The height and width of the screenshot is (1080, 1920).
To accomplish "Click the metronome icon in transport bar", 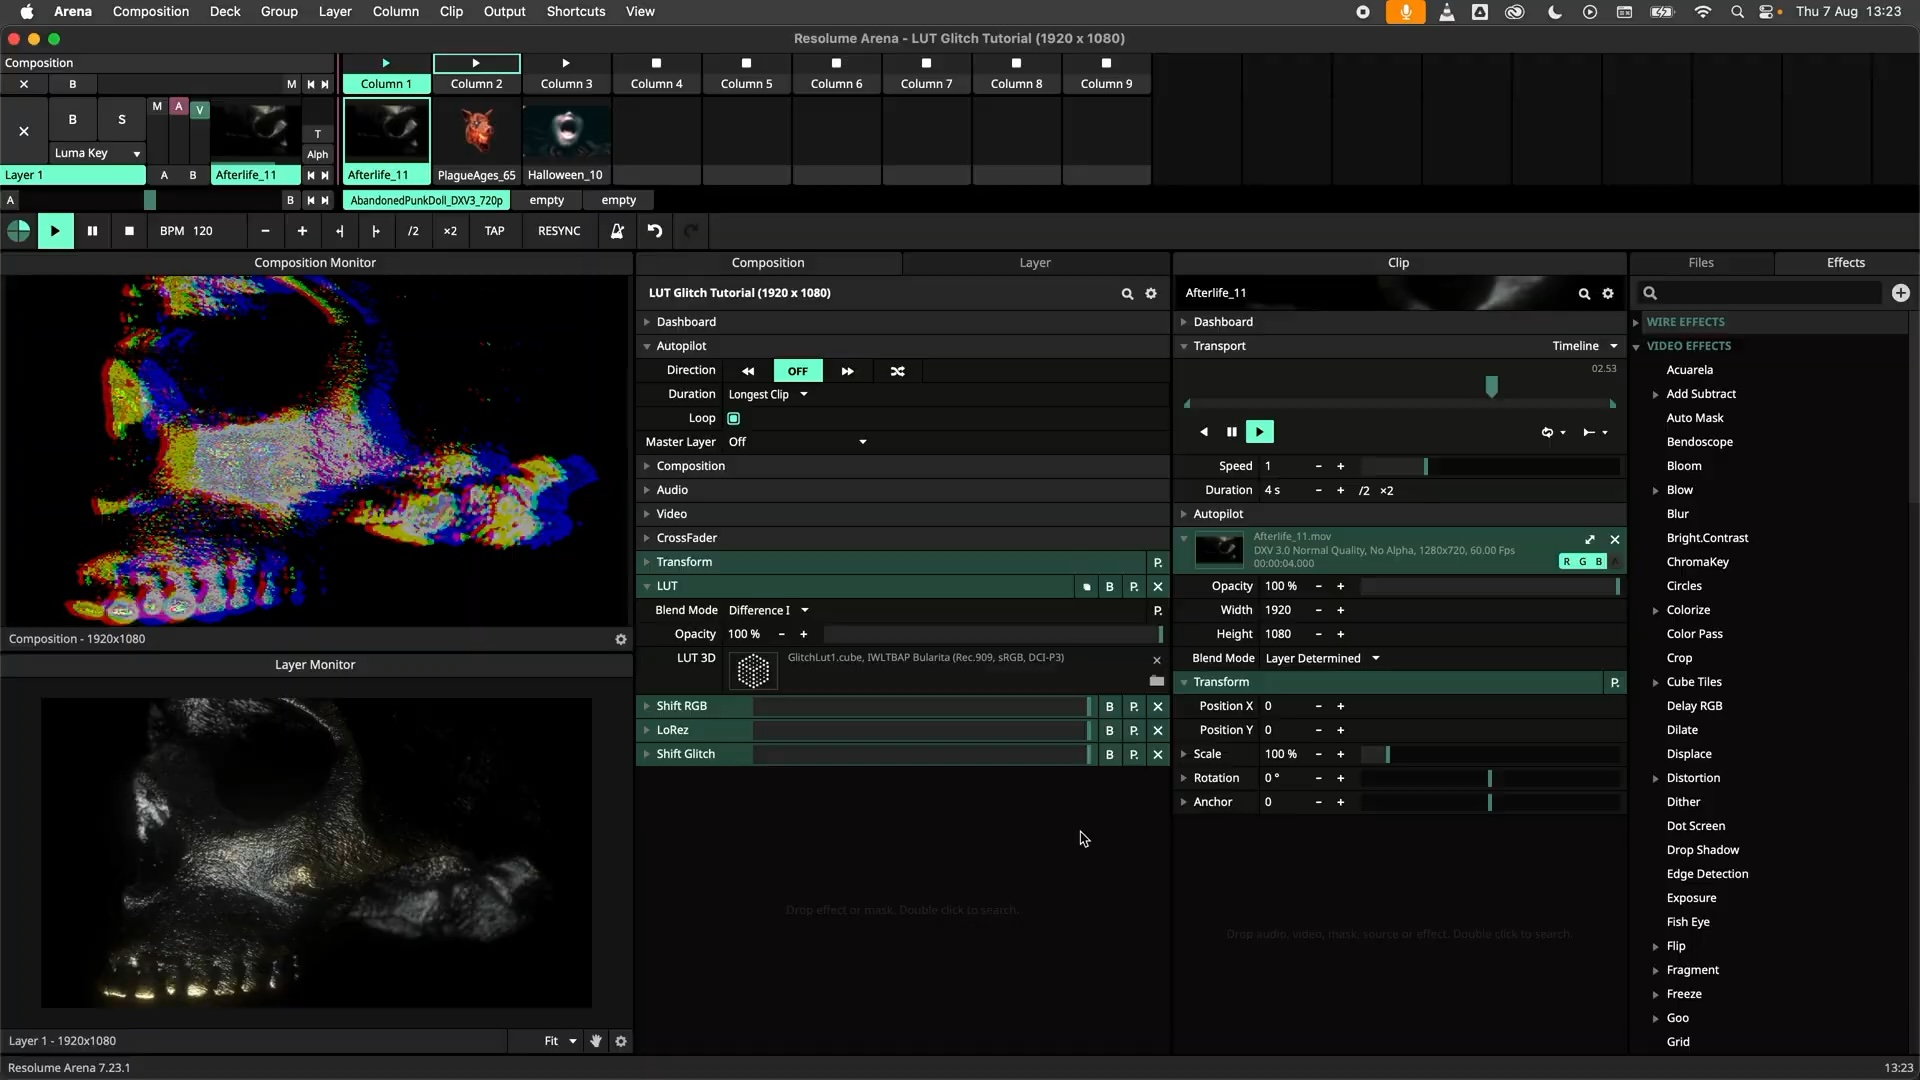I will [x=617, y=231].
